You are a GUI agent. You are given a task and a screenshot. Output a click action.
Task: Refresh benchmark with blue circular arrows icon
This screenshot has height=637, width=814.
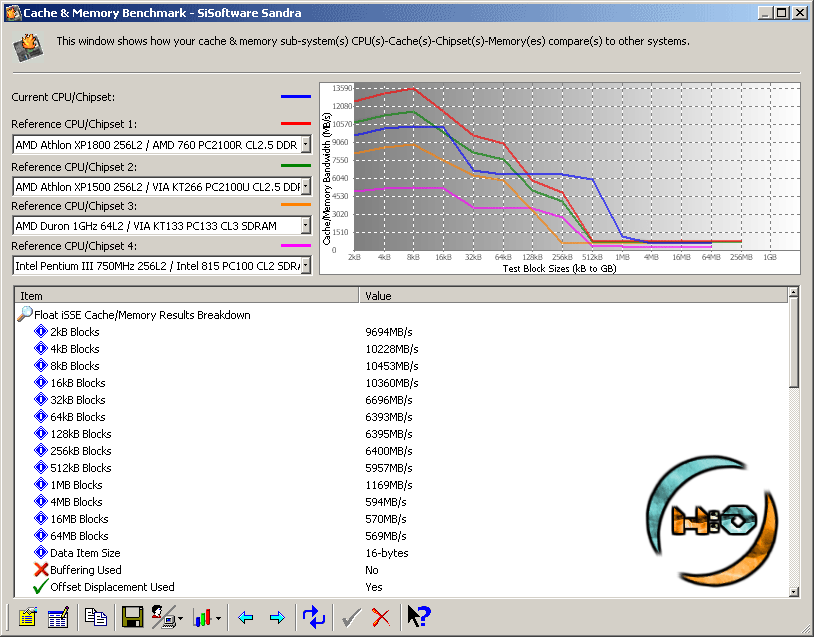(314, 617)
